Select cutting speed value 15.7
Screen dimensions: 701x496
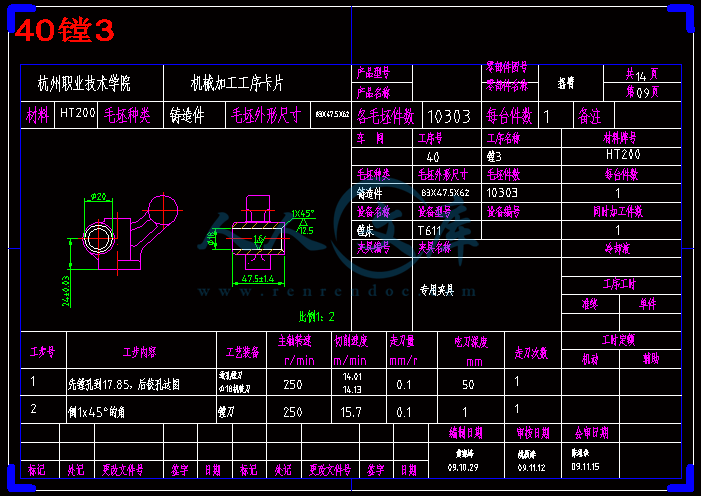tap(351, 412)
